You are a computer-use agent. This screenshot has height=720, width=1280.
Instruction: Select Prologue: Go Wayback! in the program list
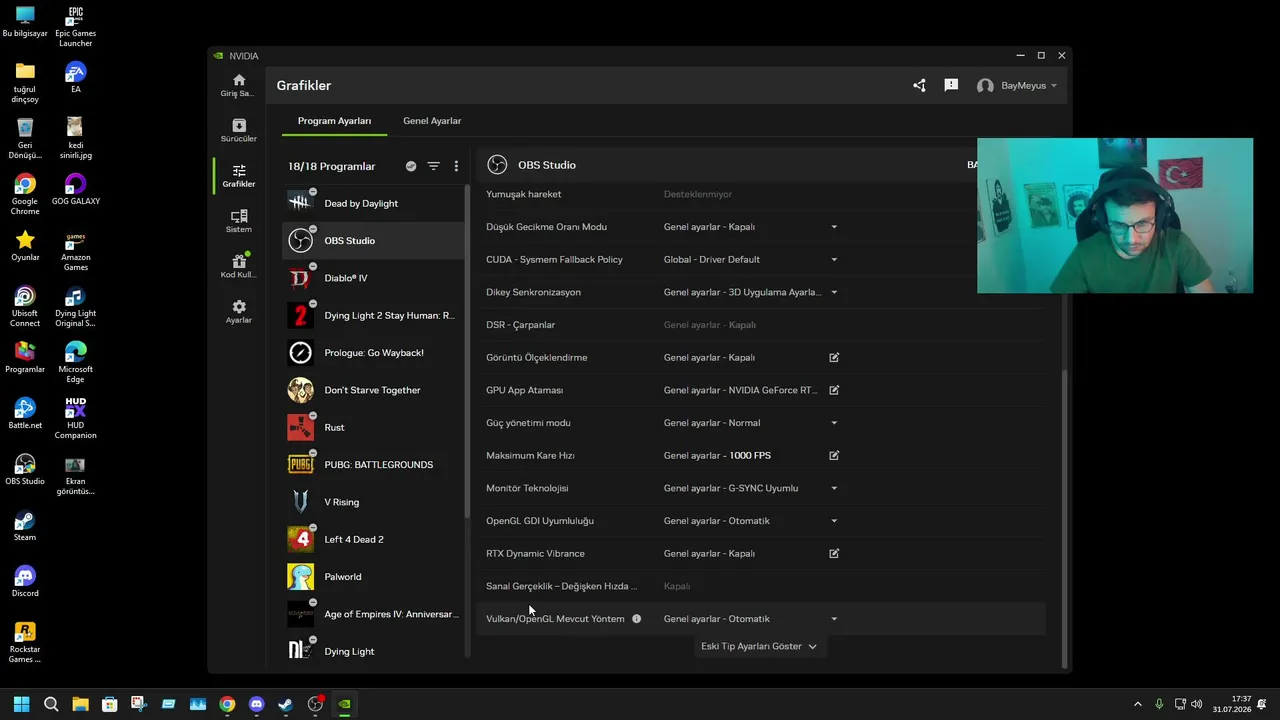click(x=373, y=353)
